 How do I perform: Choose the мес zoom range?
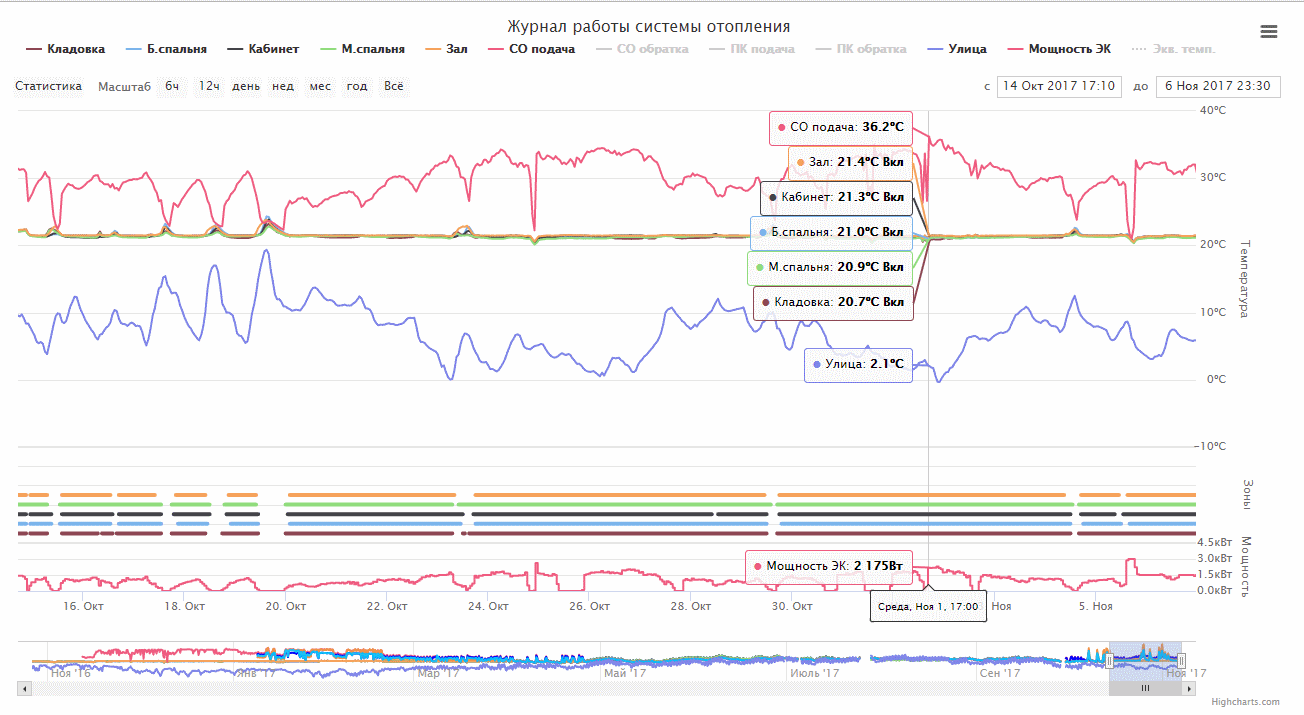coord(320,86)
